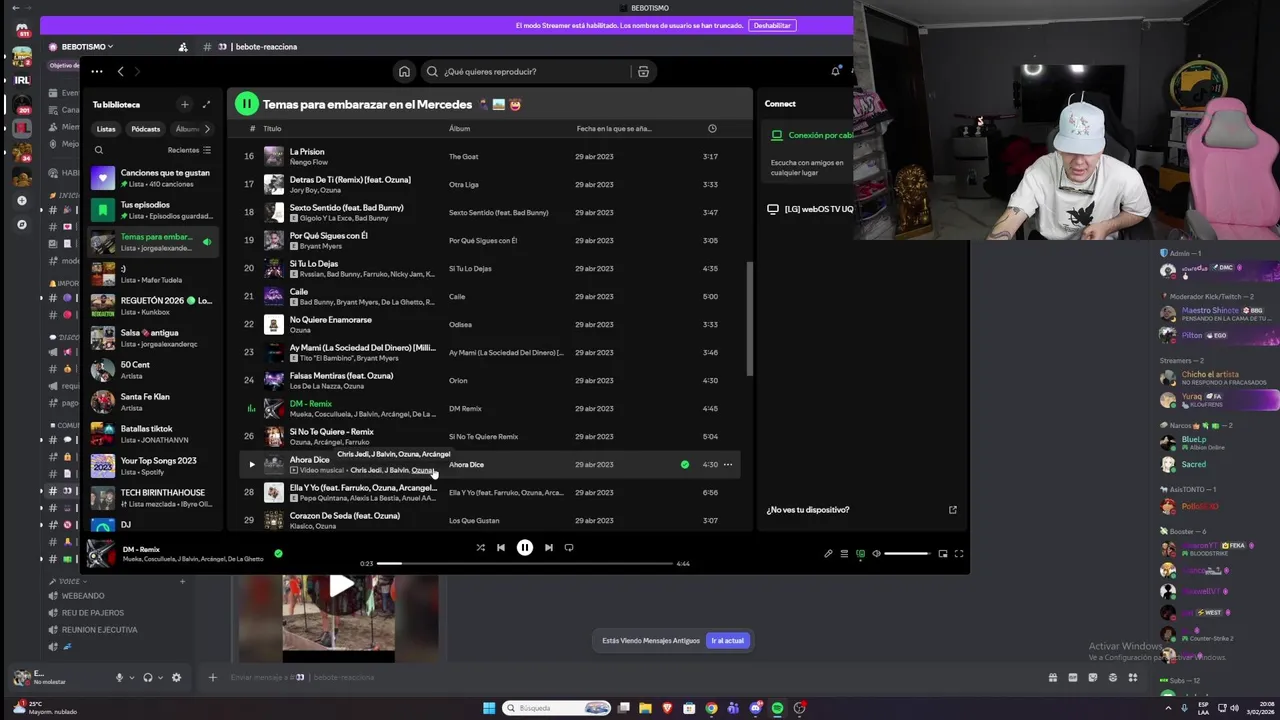Attach file with Discord plus button
The width and height of the screenshot is (1280, 720).
pyautogui.click(x=212, y=677)
